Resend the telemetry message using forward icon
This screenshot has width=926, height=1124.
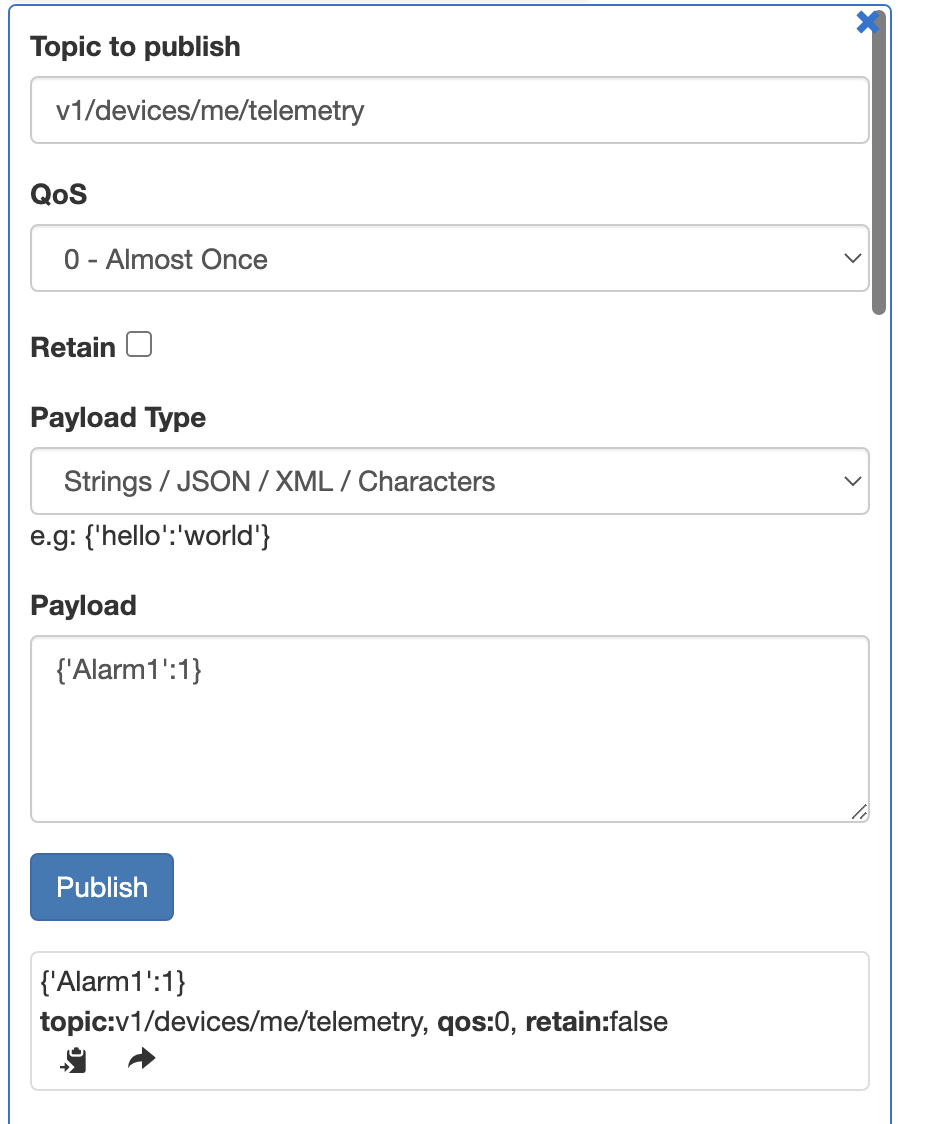(140, 1057)
